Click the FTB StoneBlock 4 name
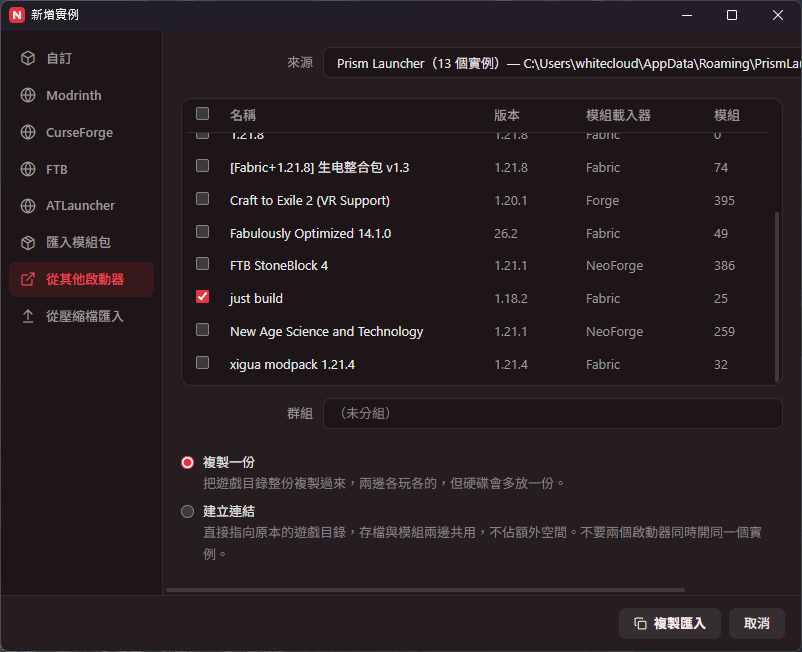The height and width of the screenshot is (652, 802). click(279, 266)
